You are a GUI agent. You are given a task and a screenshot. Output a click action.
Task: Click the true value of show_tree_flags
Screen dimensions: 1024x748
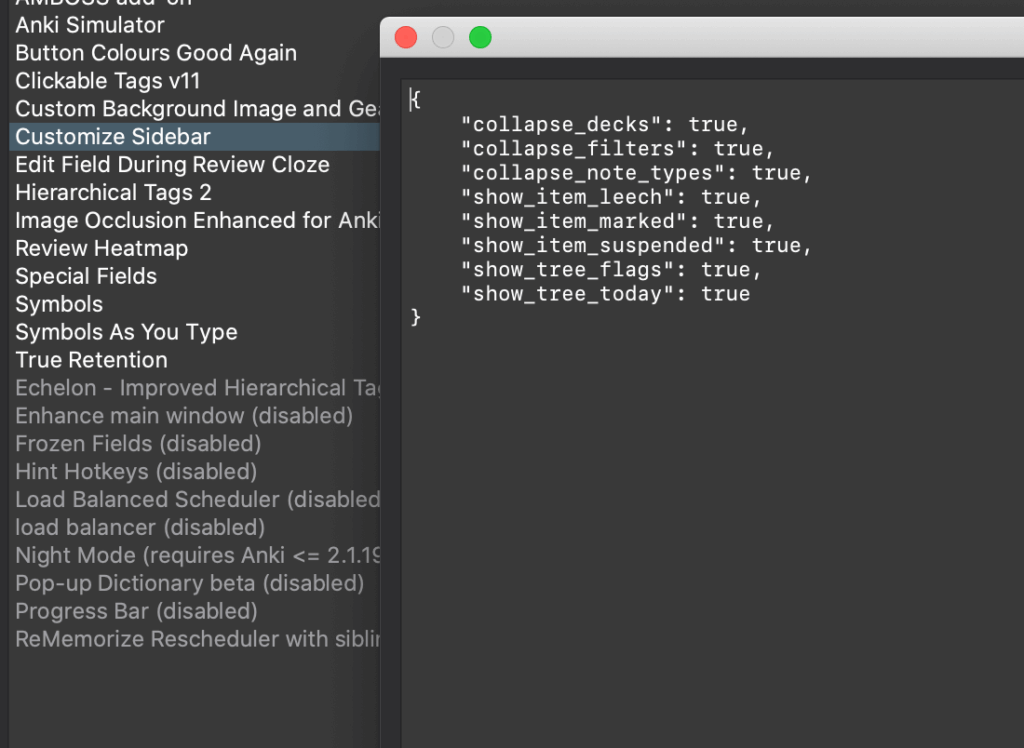(726, 269)
